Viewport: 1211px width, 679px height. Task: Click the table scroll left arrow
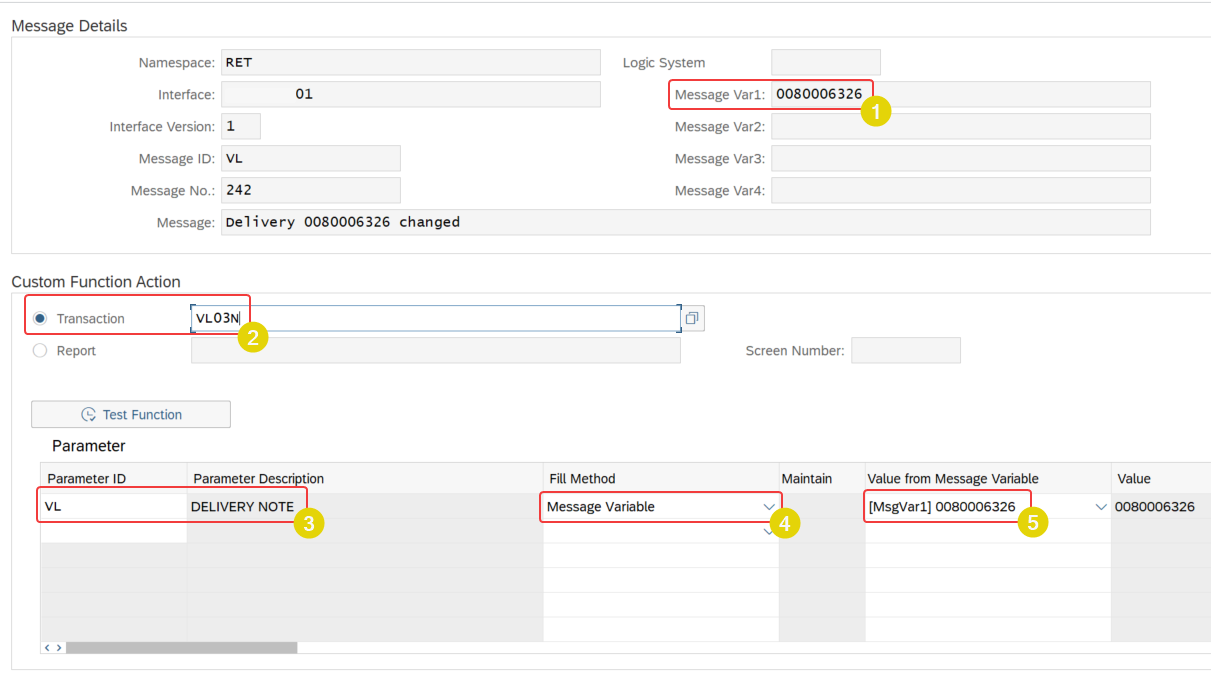click(47, 648)
